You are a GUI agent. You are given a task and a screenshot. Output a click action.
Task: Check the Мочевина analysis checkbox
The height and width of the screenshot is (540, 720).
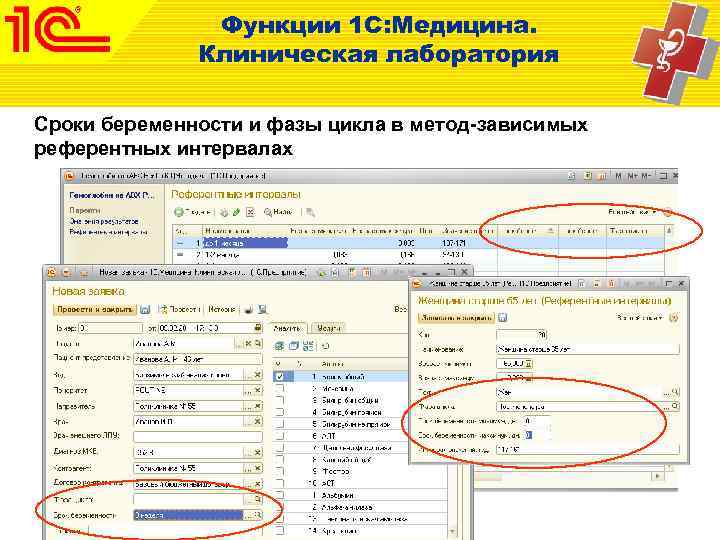[x=280, y=388]
